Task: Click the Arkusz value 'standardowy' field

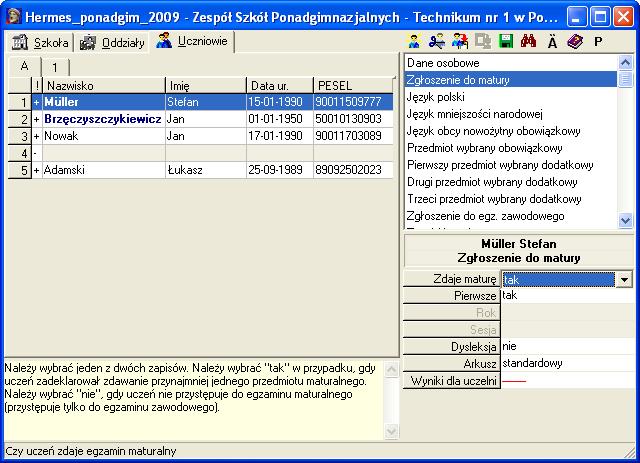Action: click(567, 363)
